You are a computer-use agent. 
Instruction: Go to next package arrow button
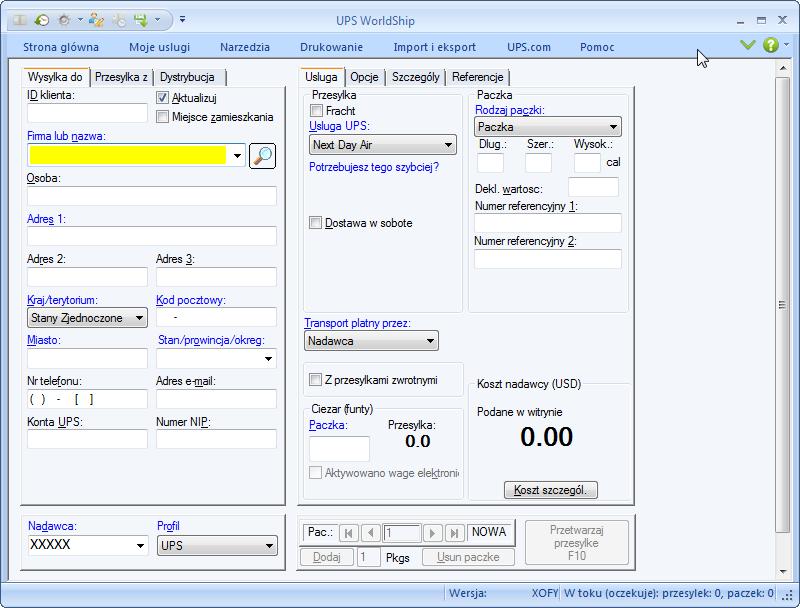tap(432, 533)
